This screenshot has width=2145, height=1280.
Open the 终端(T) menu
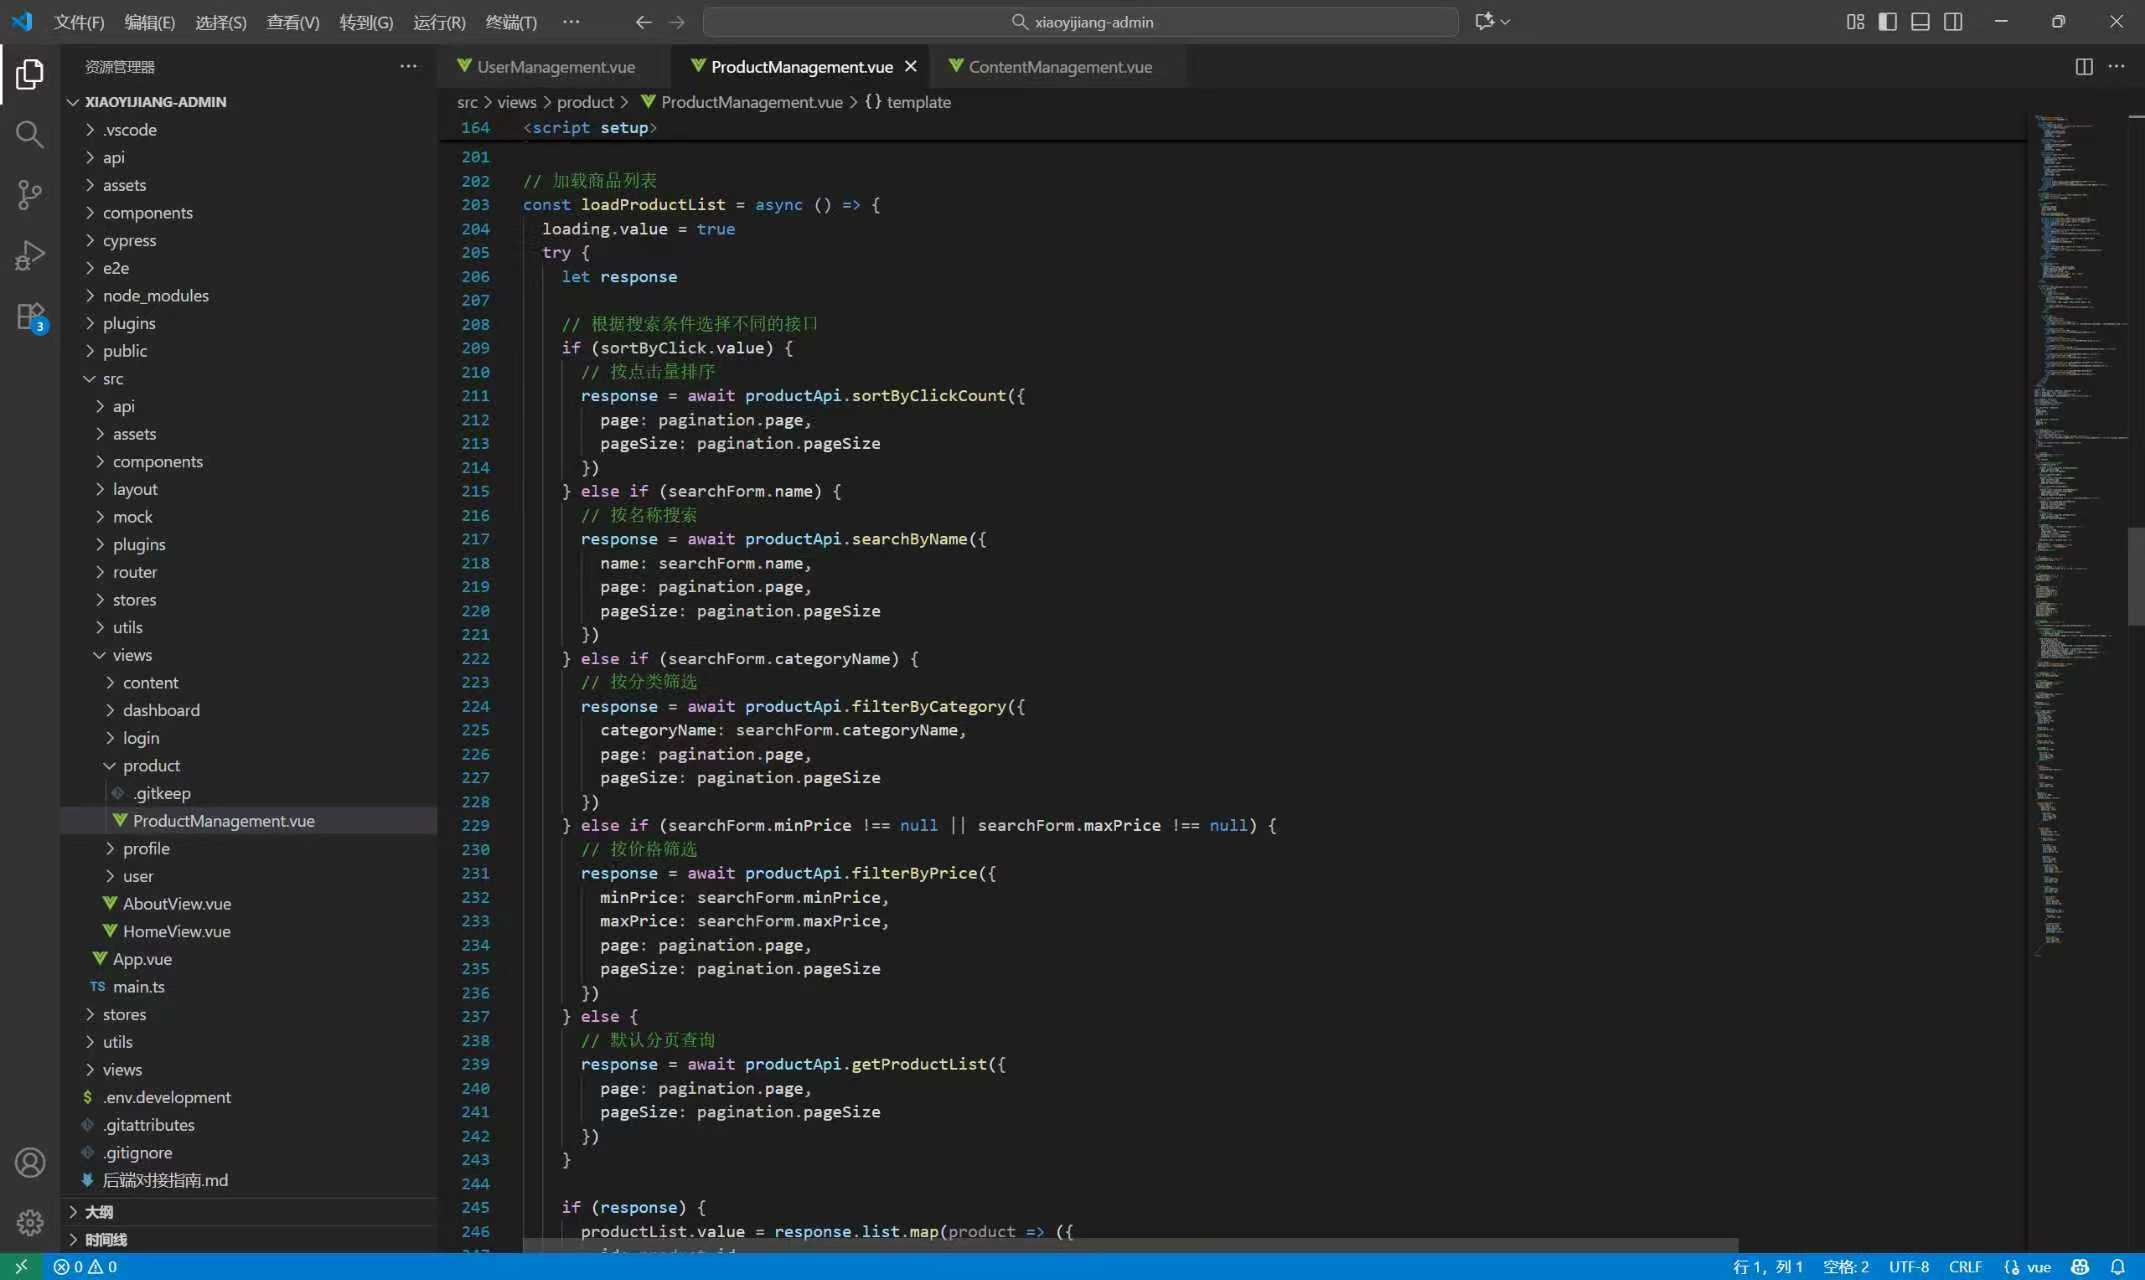510,22
